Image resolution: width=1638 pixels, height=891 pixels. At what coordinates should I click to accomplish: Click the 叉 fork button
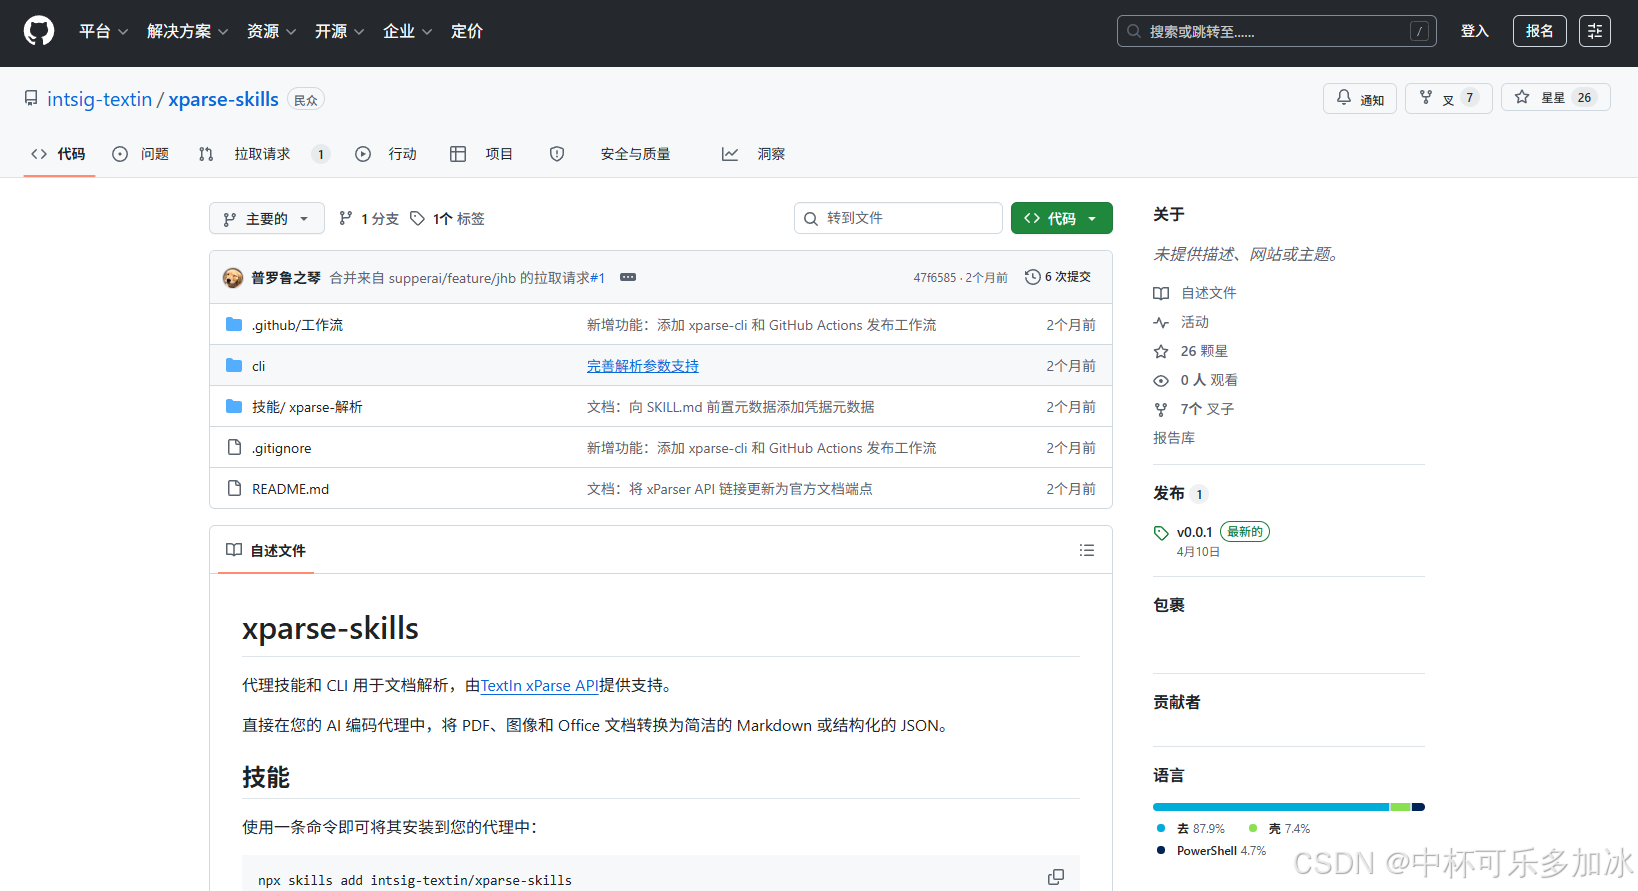pyautogui.click(x=1448, y=98)
